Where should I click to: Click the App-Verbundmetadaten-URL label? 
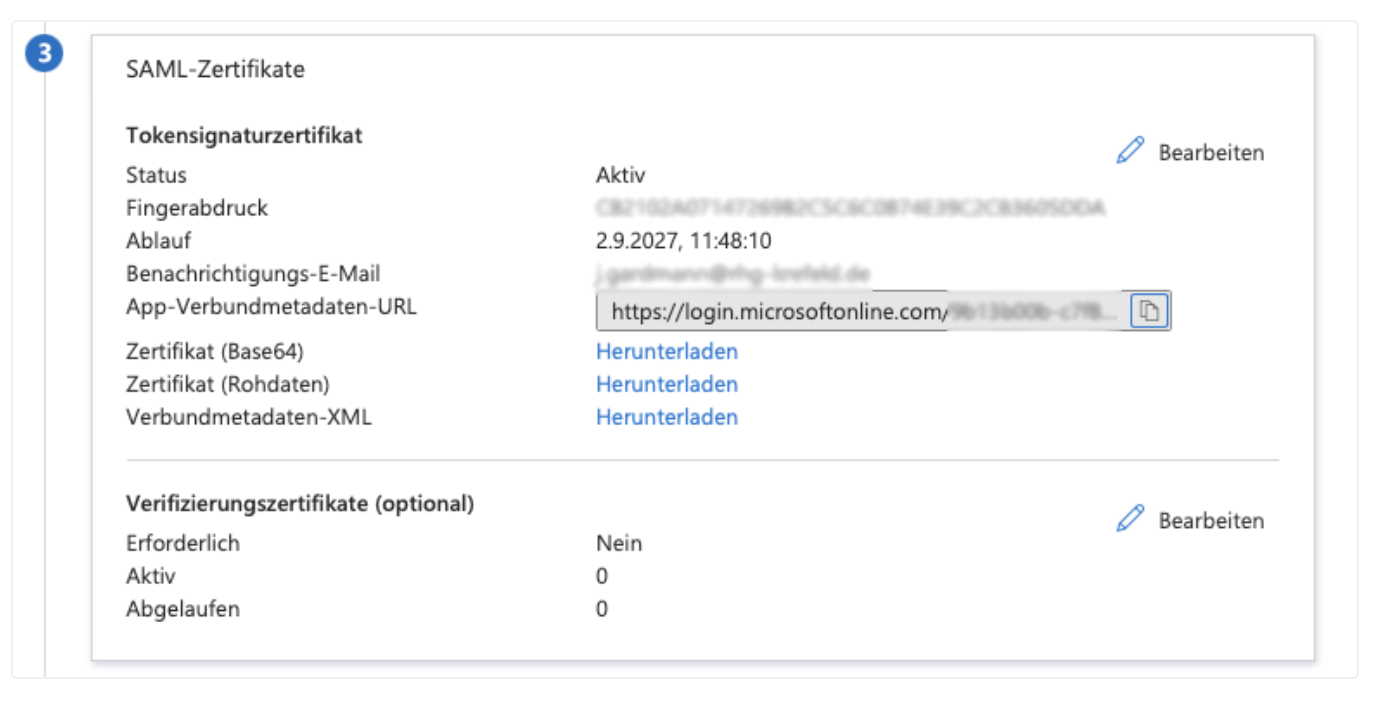(x=271, y=306)
